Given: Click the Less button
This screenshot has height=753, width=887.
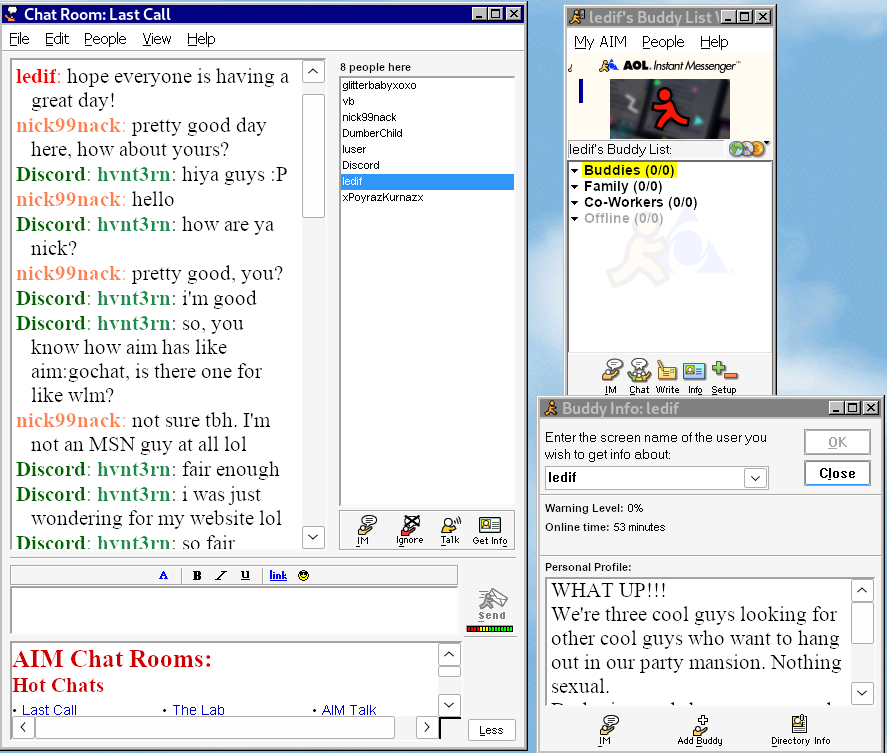Looking at the screenshot, I should (491, 730).
